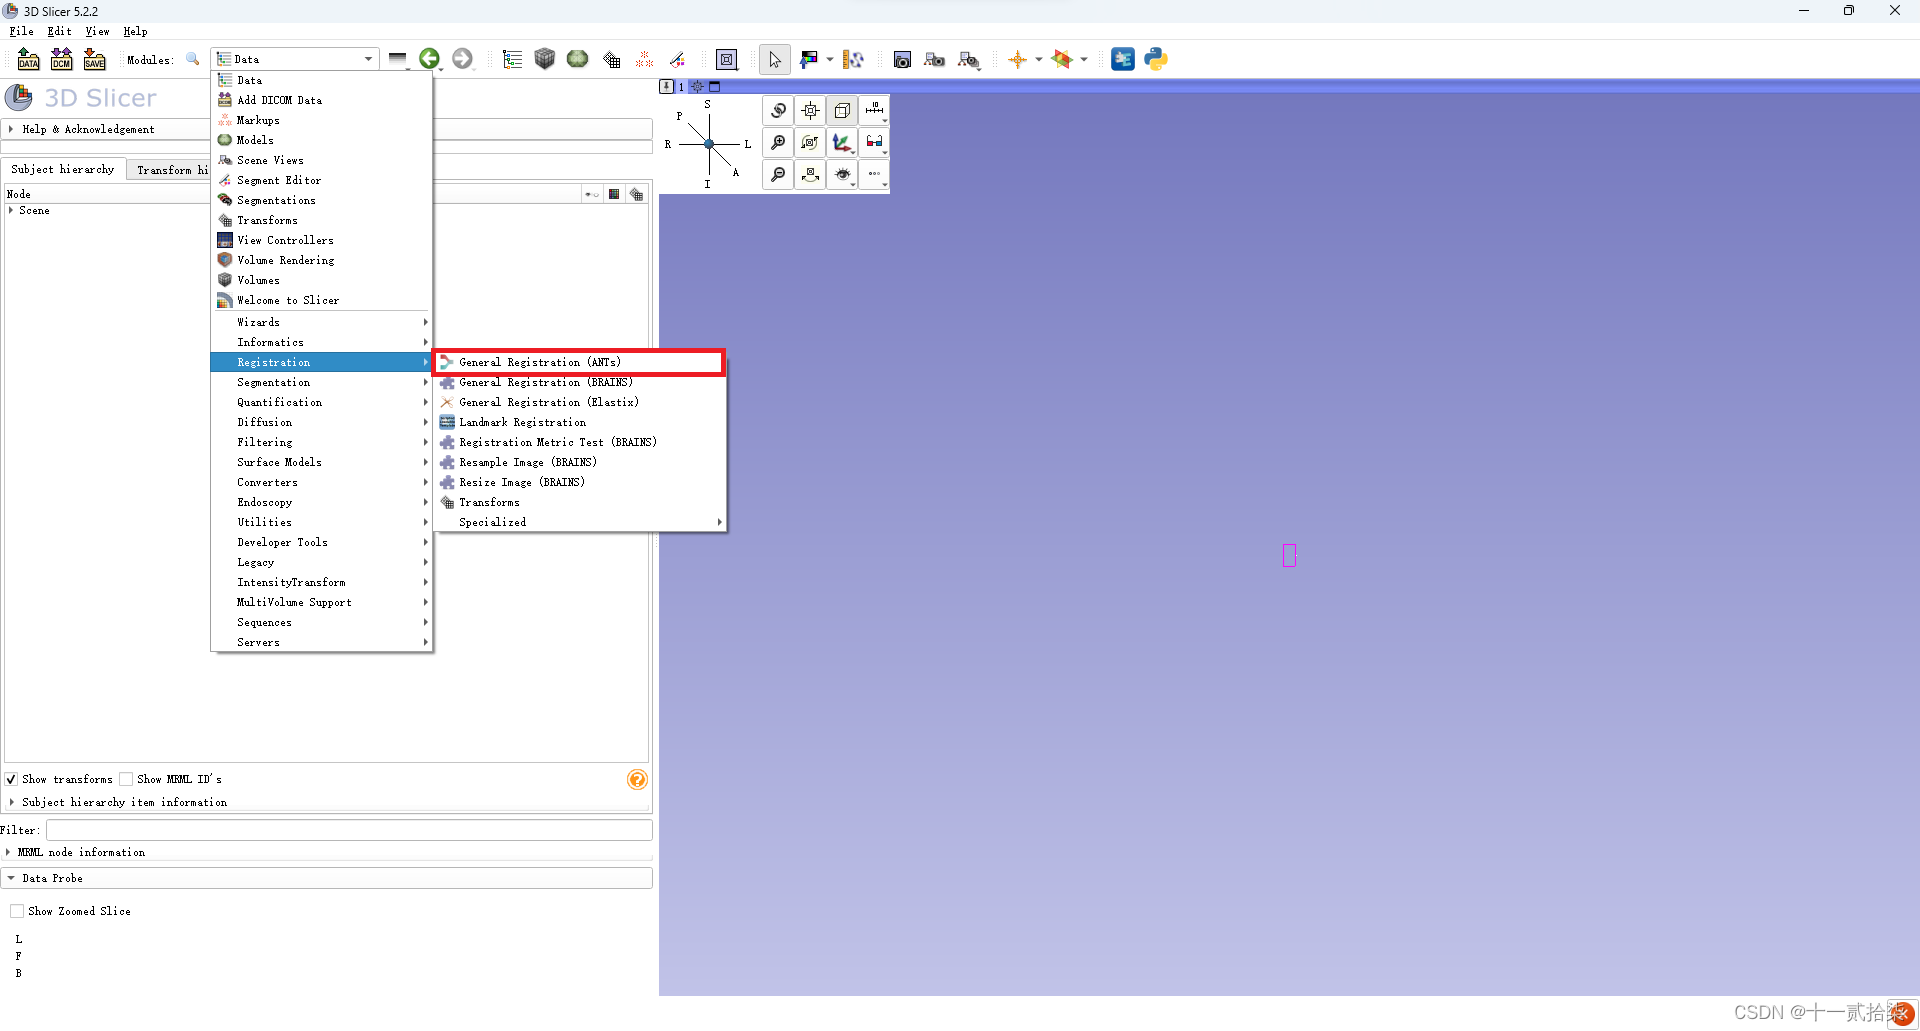
Task: Enable the Show Zoomed Slice checkbox
Action: 17,911
